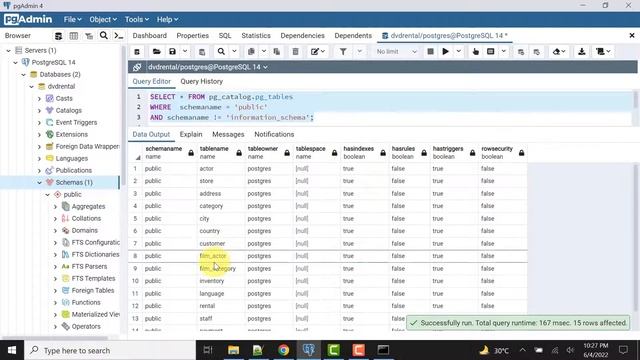Screen dimensions: 640x360
Task: Click the hasindexes column header
Action: coord(364,153)
